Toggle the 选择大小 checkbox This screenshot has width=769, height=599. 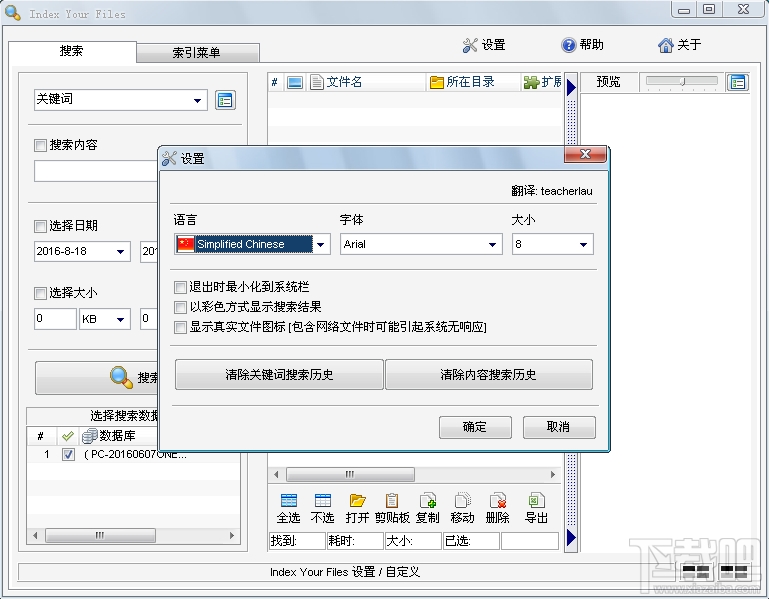40,293
